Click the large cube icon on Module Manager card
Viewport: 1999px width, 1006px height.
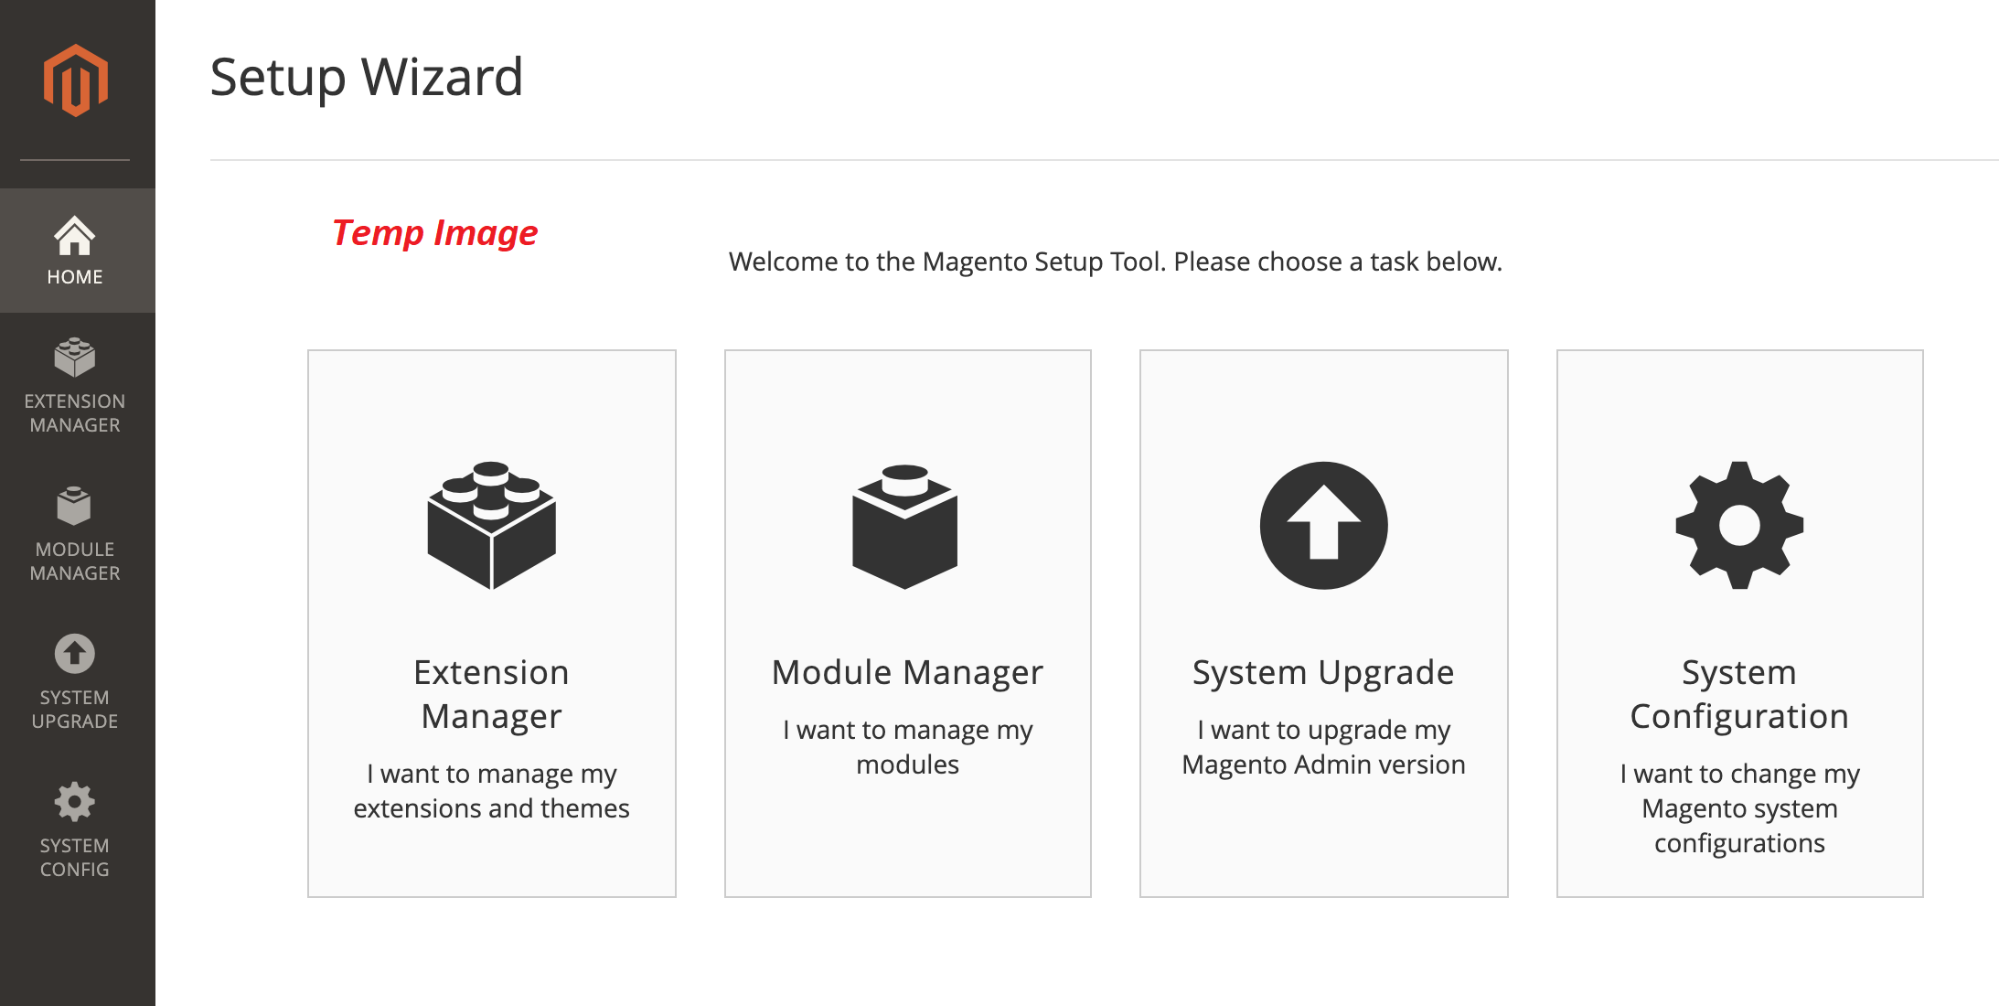906,526
